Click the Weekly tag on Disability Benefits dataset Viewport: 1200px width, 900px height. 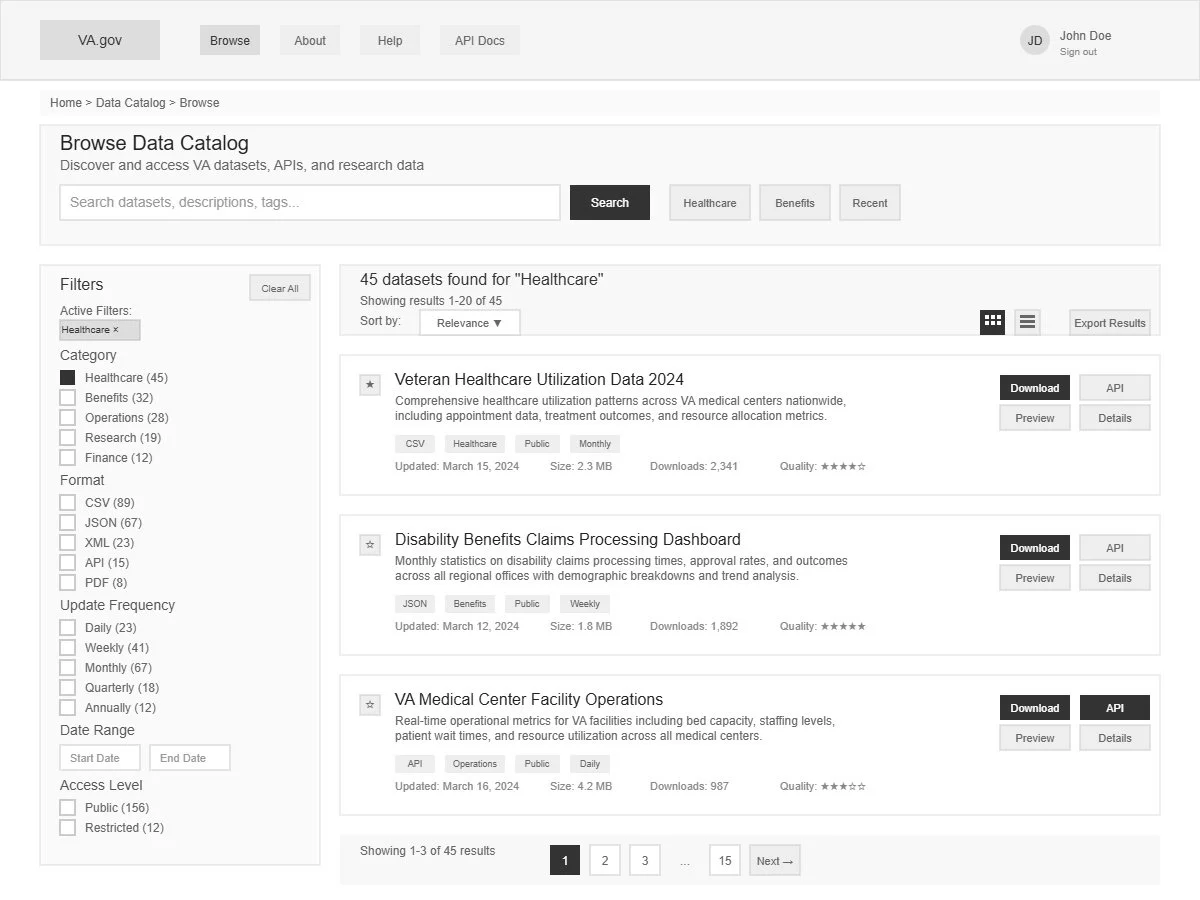pyautogui.click(x=585, y=604)
